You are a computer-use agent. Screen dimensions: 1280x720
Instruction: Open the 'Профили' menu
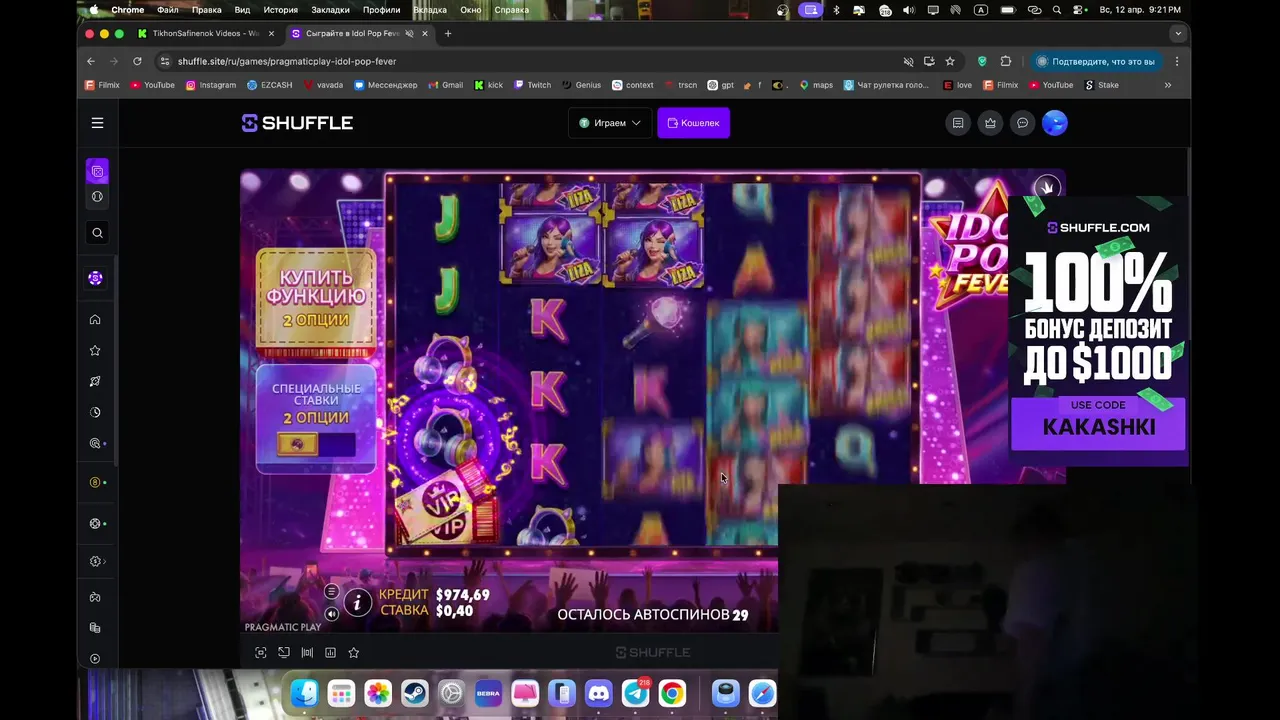click(x=381, y=10)
